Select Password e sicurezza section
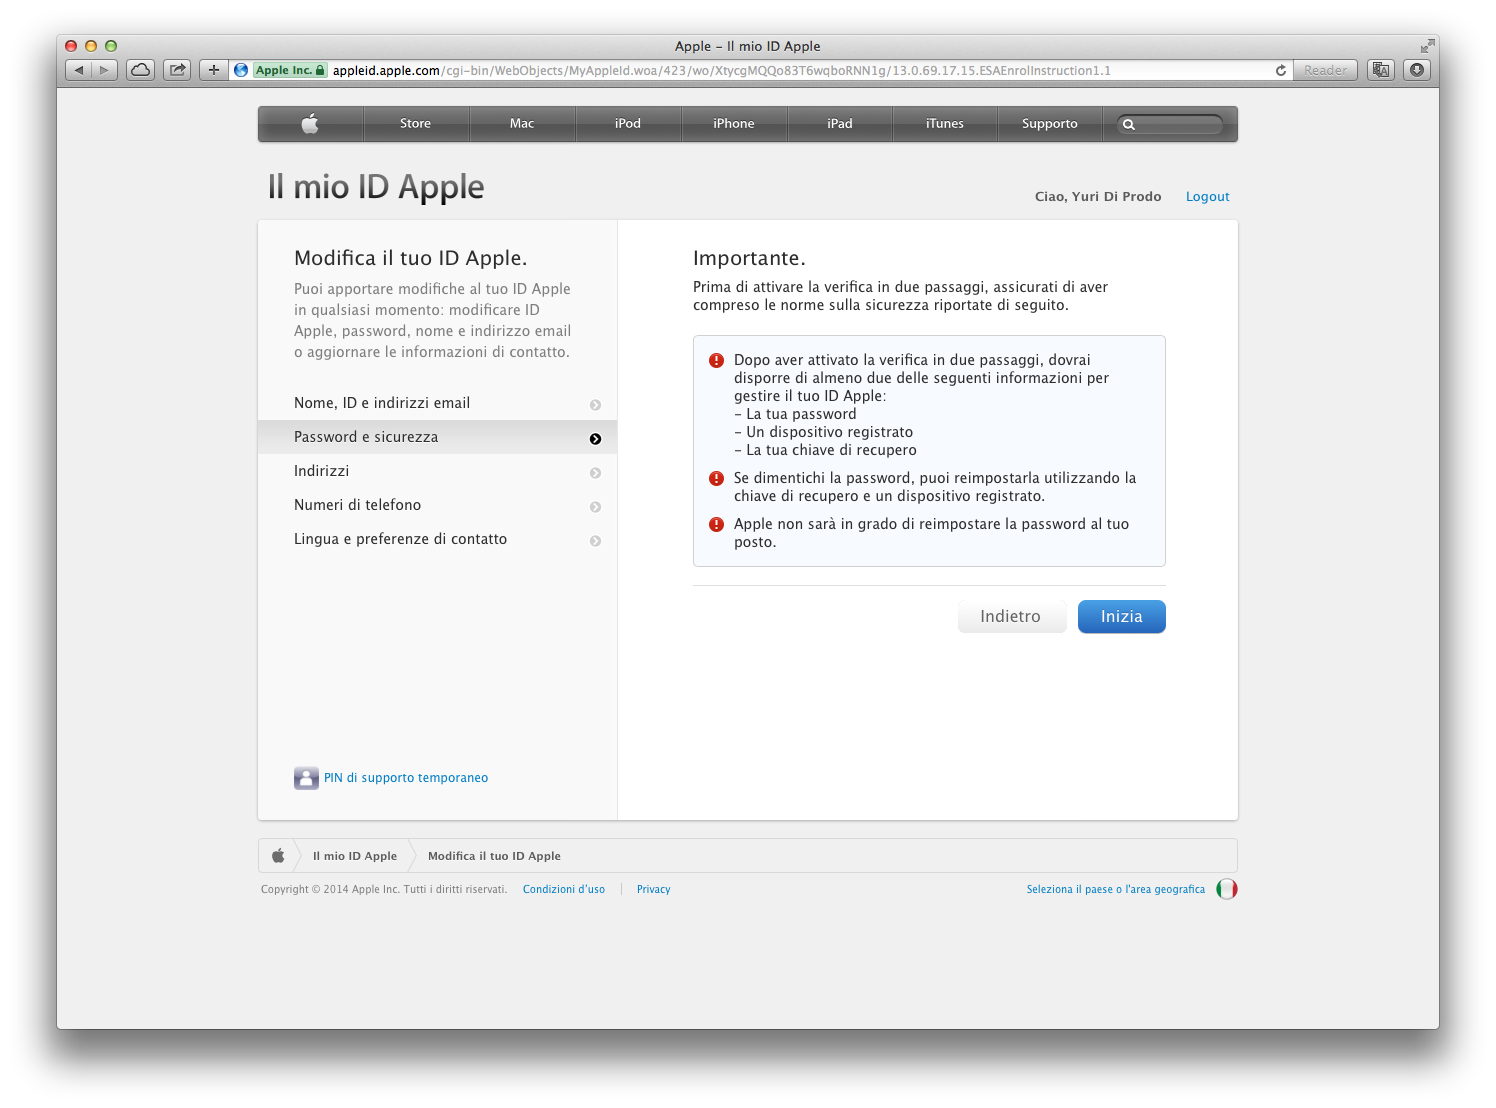The width and height of the screenshot is (1496, 1108). point(437,437)
